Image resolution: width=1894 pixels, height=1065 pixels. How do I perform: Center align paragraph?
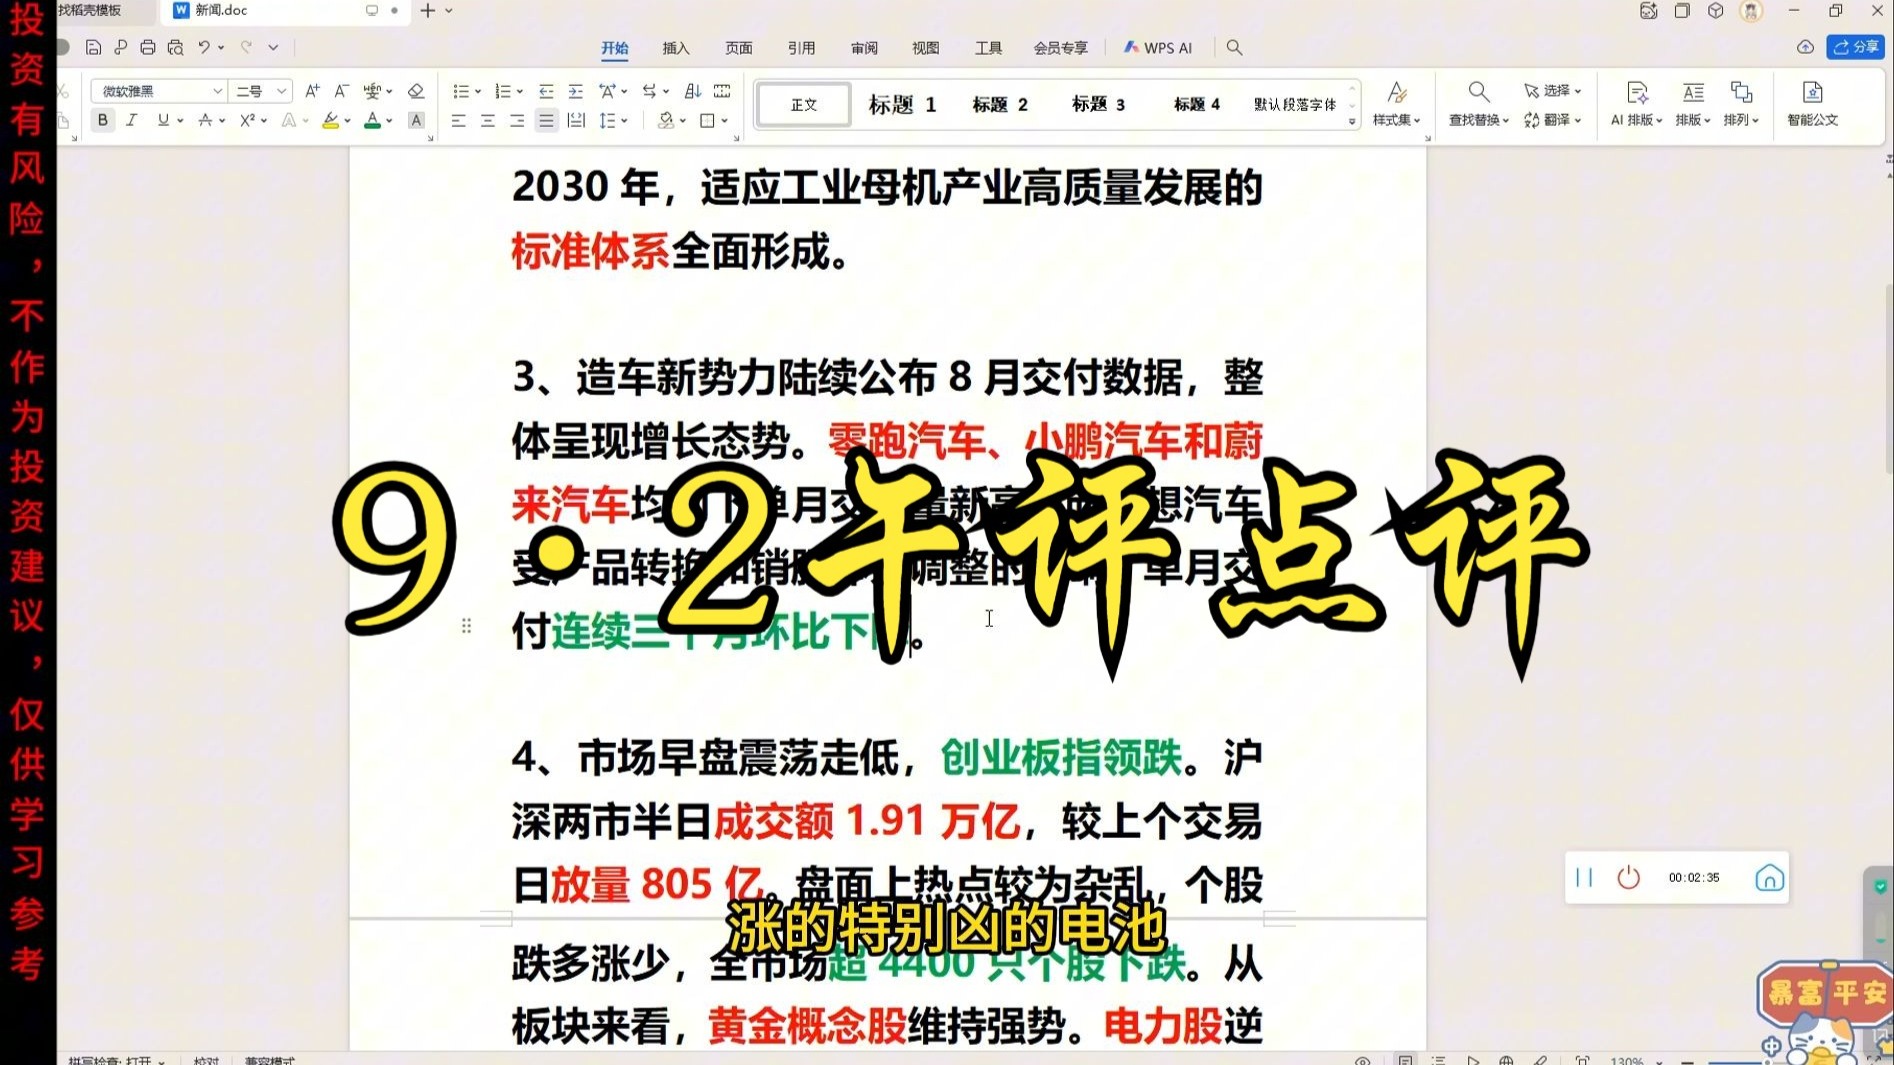click(487, 120)
